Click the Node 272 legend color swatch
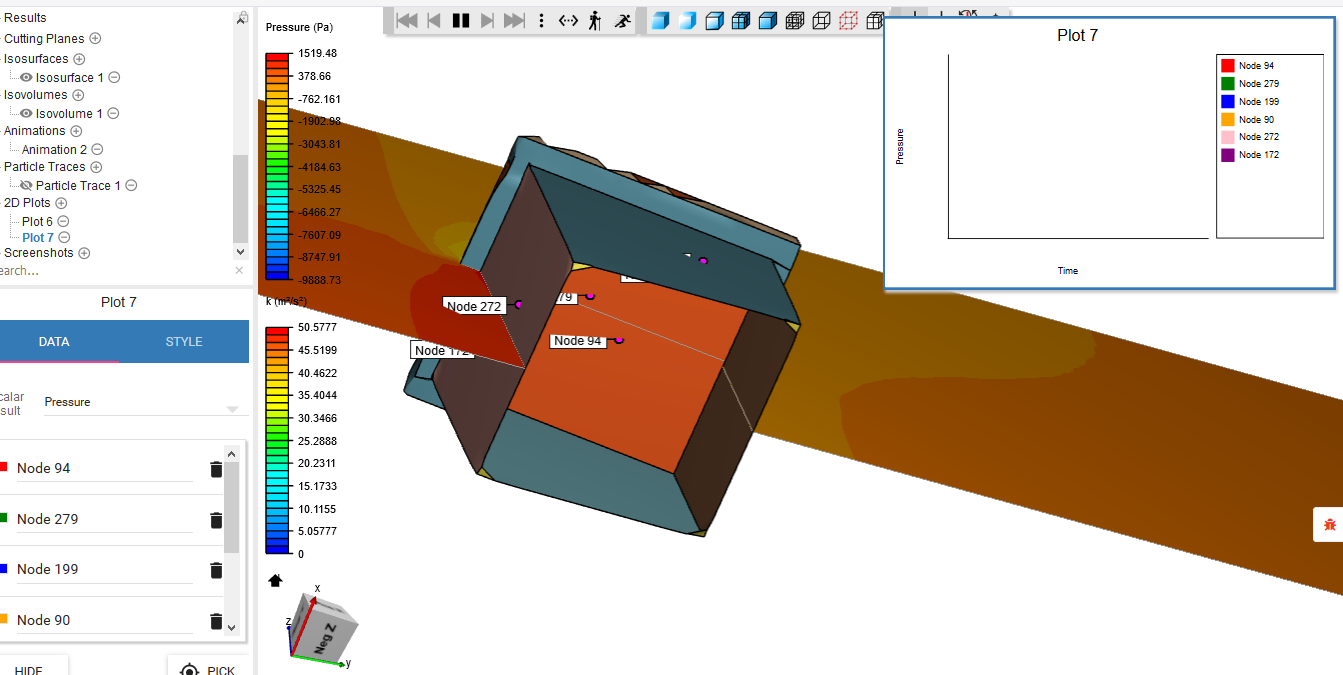 1227,137
